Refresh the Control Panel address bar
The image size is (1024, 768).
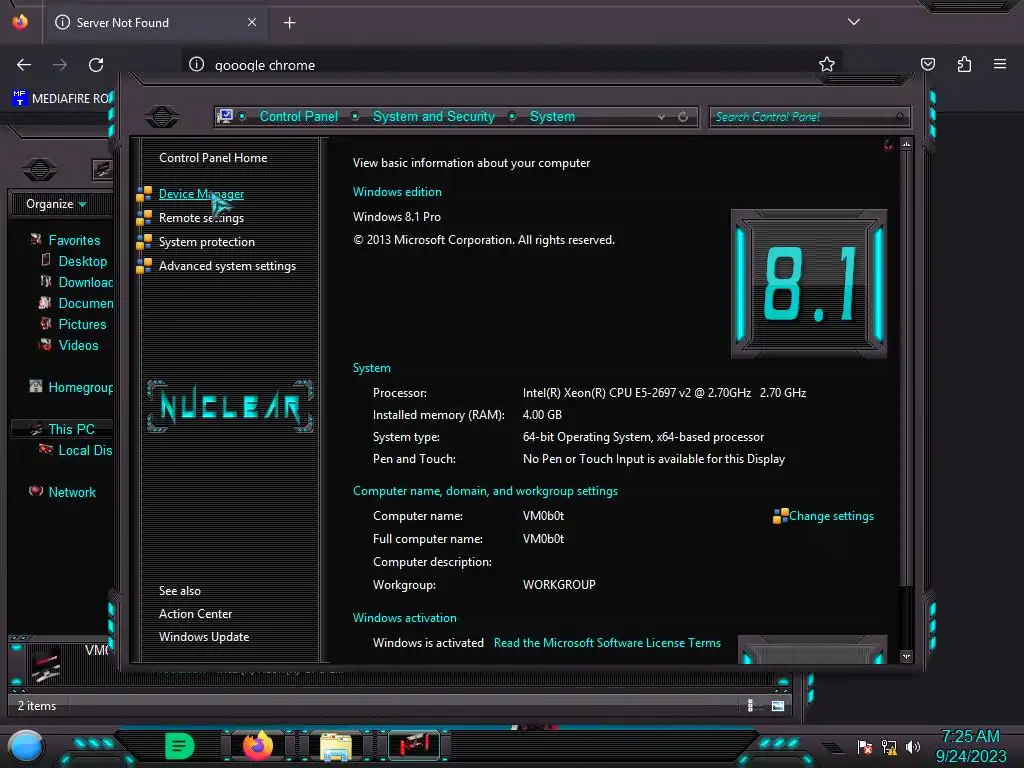tap(683, 117)
